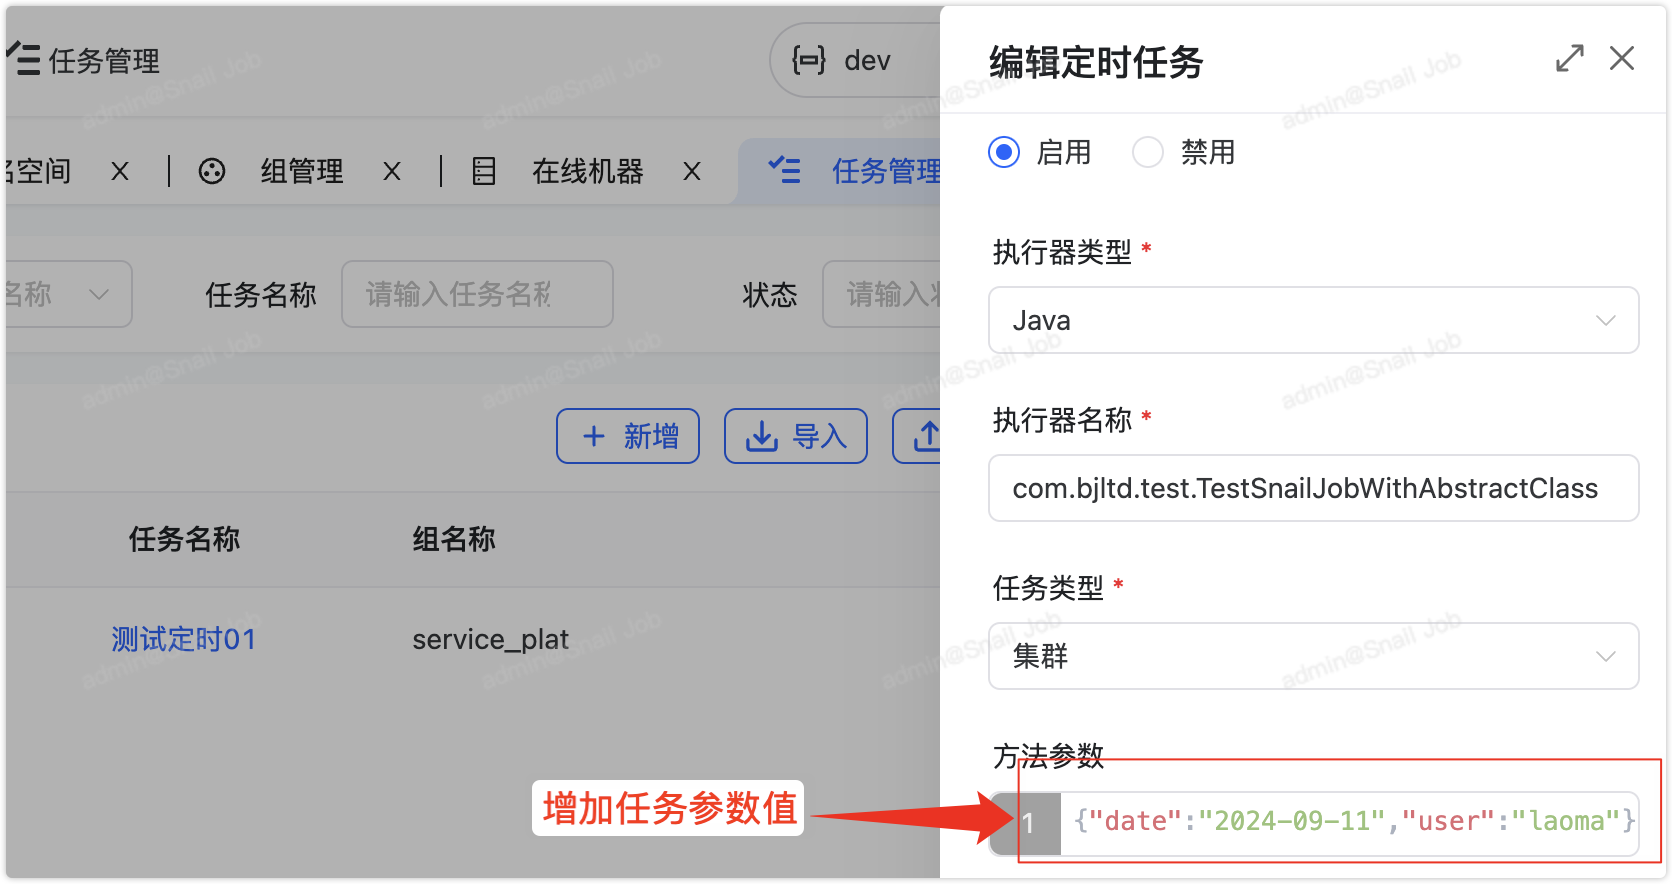
Task: Select the 启用 radio button
Action: tap(1004, 152)
